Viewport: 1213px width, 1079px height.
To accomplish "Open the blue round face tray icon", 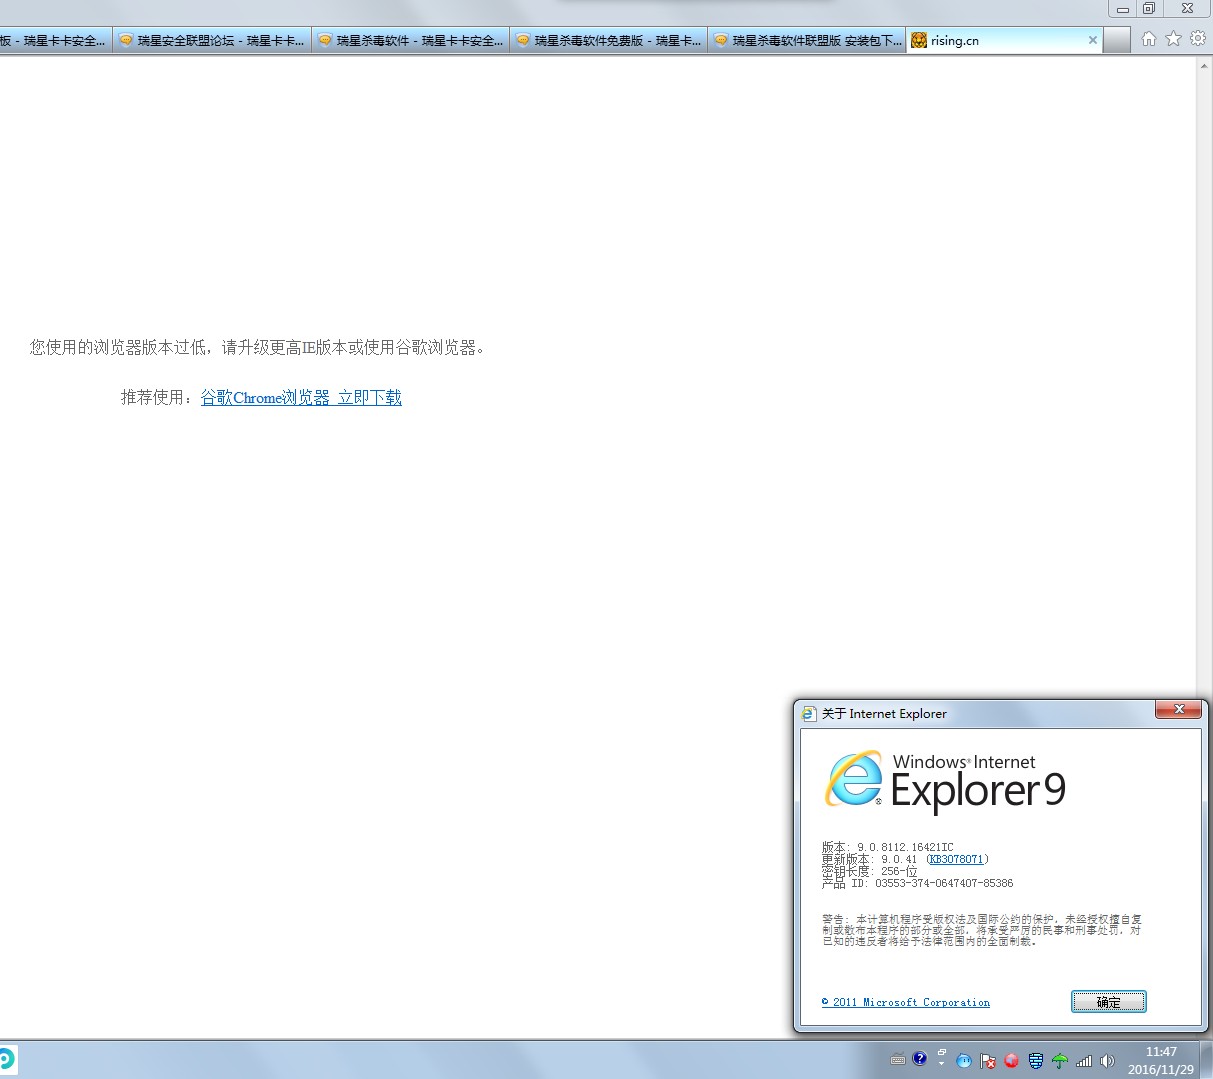I will tap(964, 1061).
